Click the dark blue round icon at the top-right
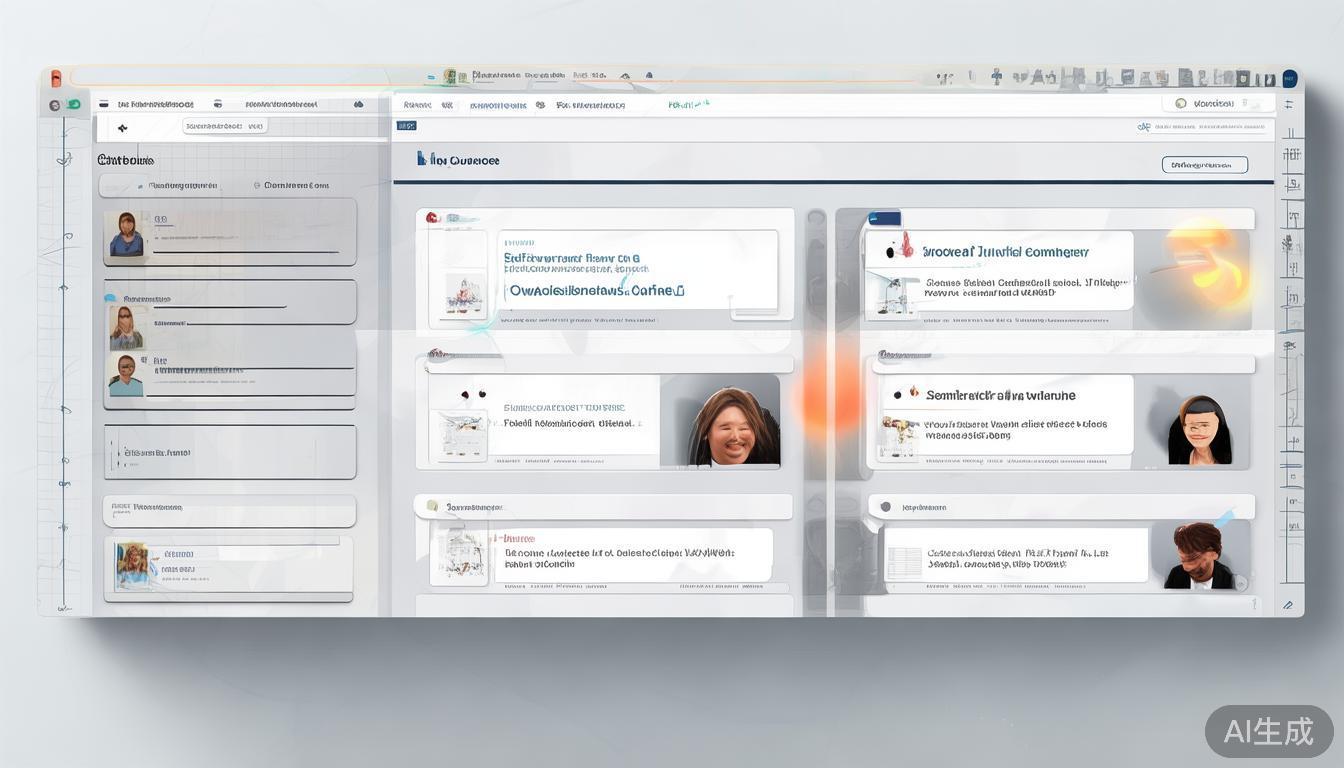The width and height of the screenshot is (1344, 768). pos(1290,78)
